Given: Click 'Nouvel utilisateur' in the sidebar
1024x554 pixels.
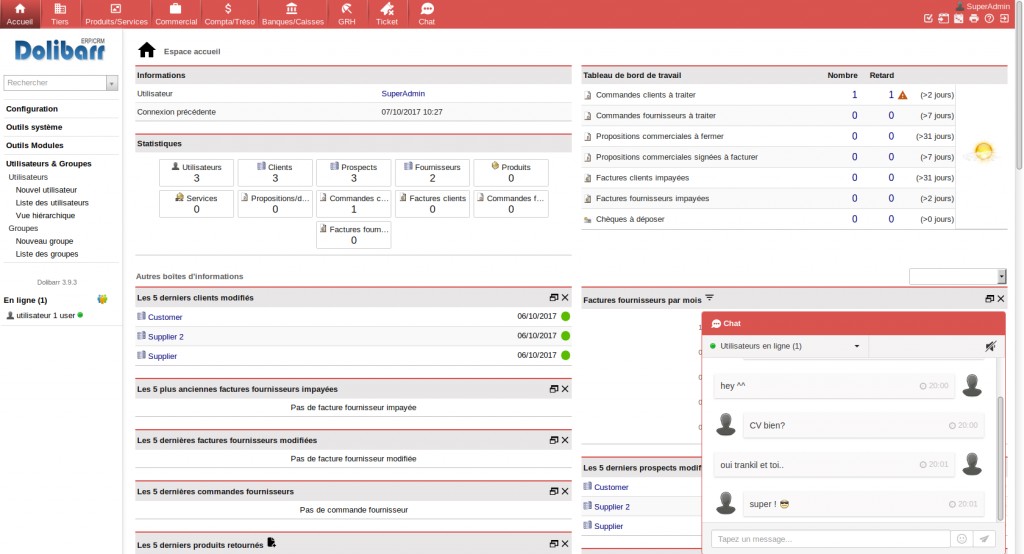Looking at the screenshot, I should (46, 189).
